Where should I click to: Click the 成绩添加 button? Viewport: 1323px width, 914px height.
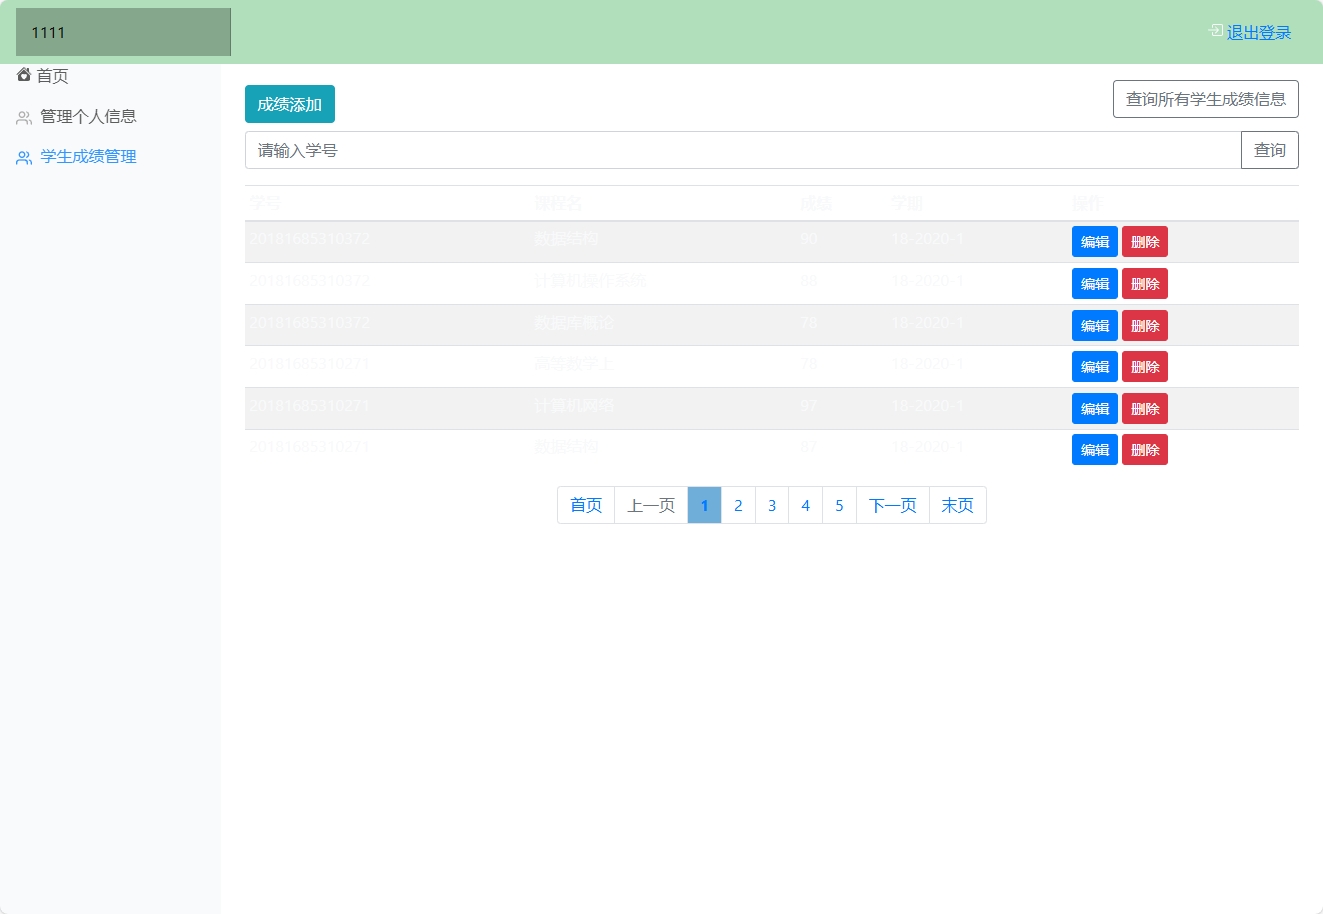click(289, 103)
